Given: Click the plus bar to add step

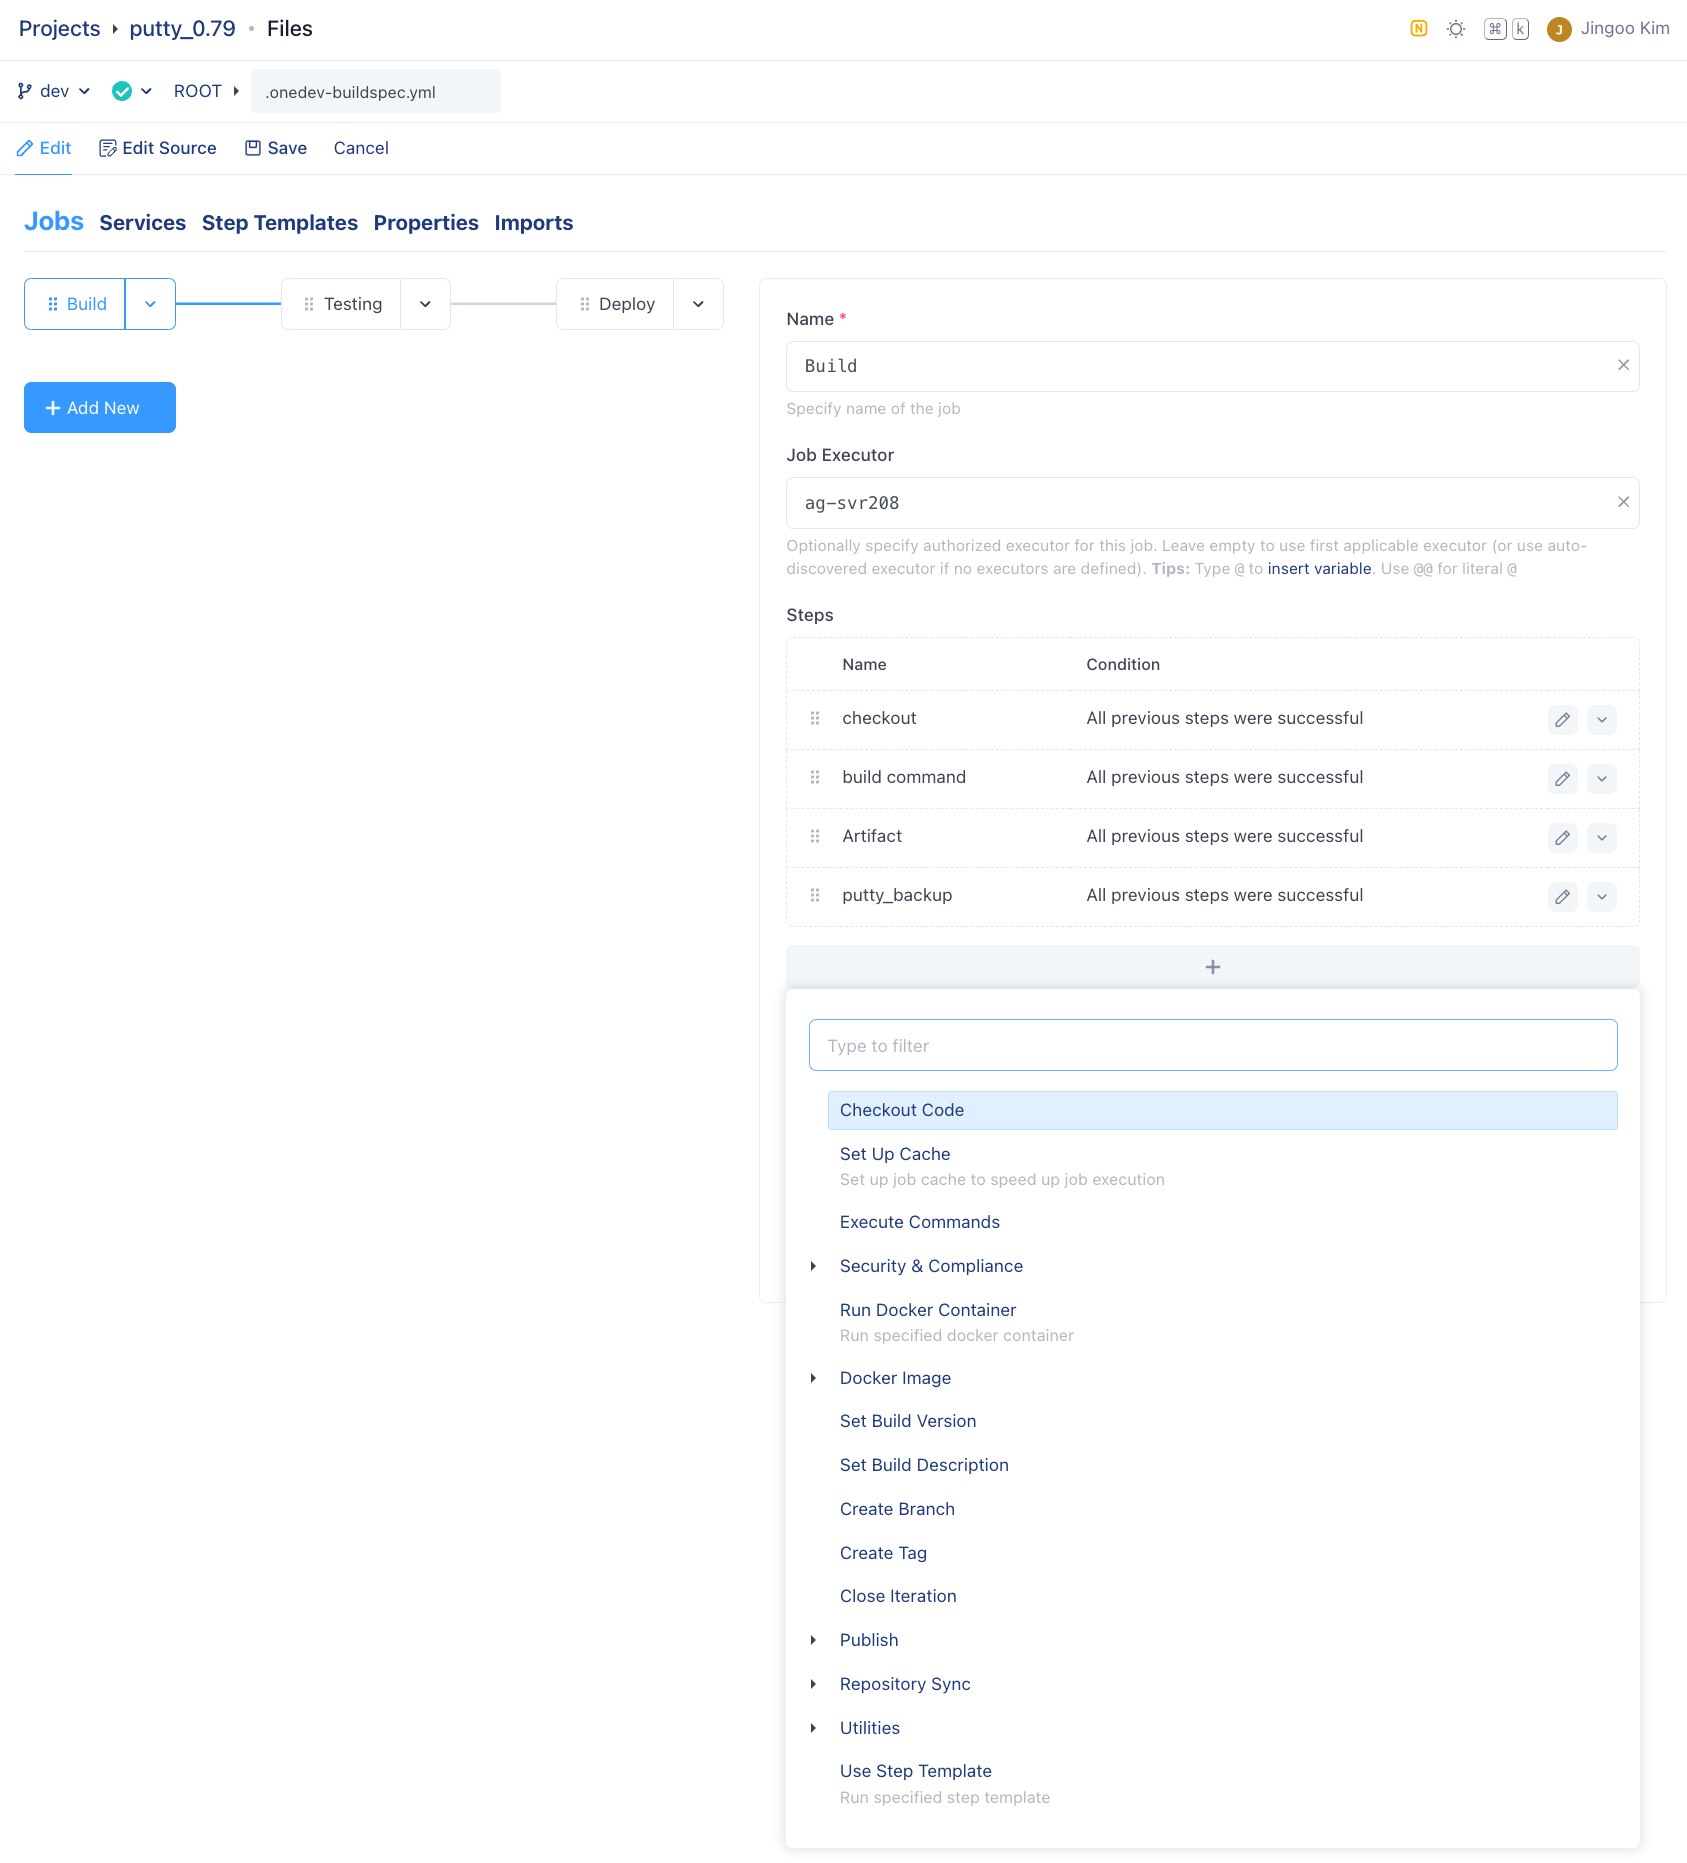Looking at the screenshot, I should tap(1212, 967).
